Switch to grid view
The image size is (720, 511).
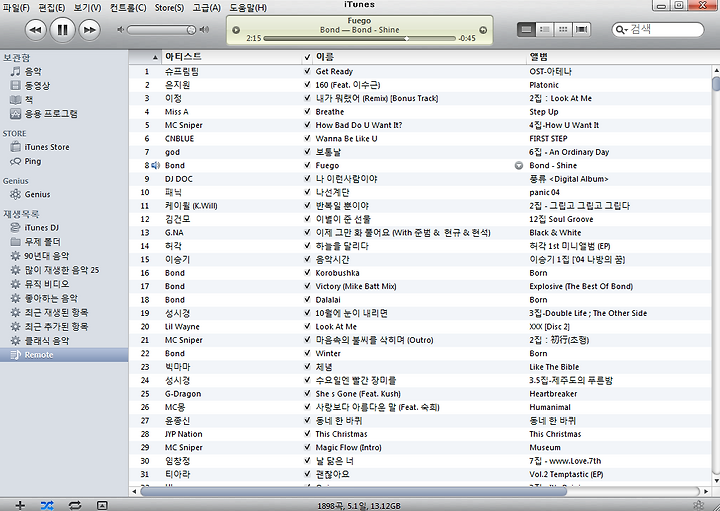(563, 30)
